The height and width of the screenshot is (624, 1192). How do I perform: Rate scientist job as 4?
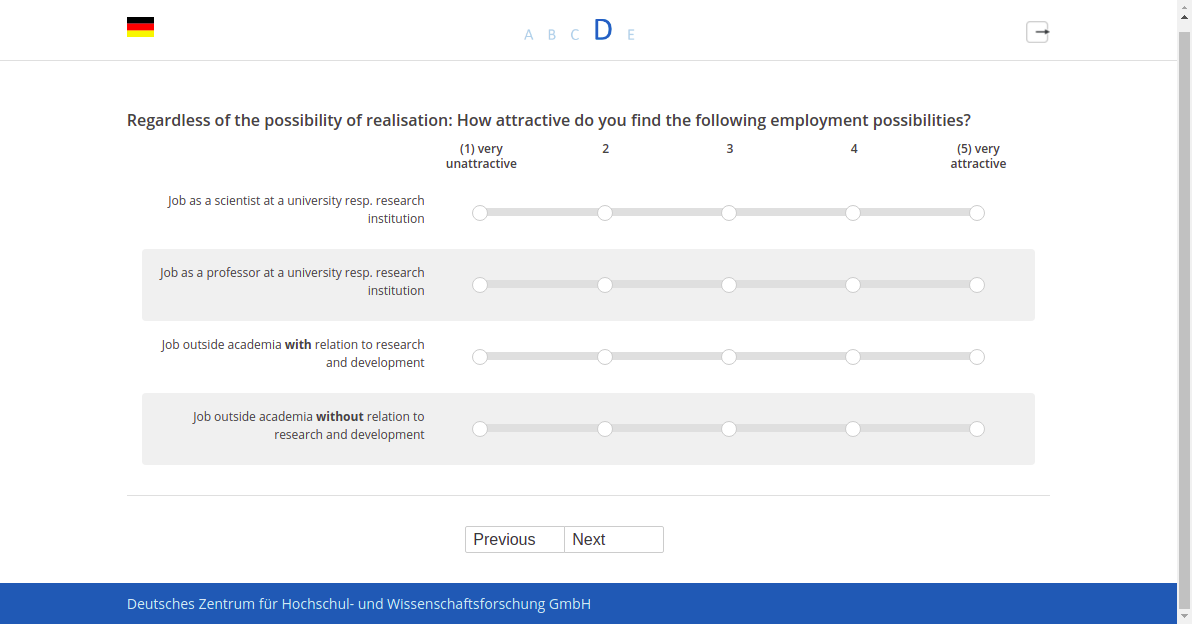(853, 213)
